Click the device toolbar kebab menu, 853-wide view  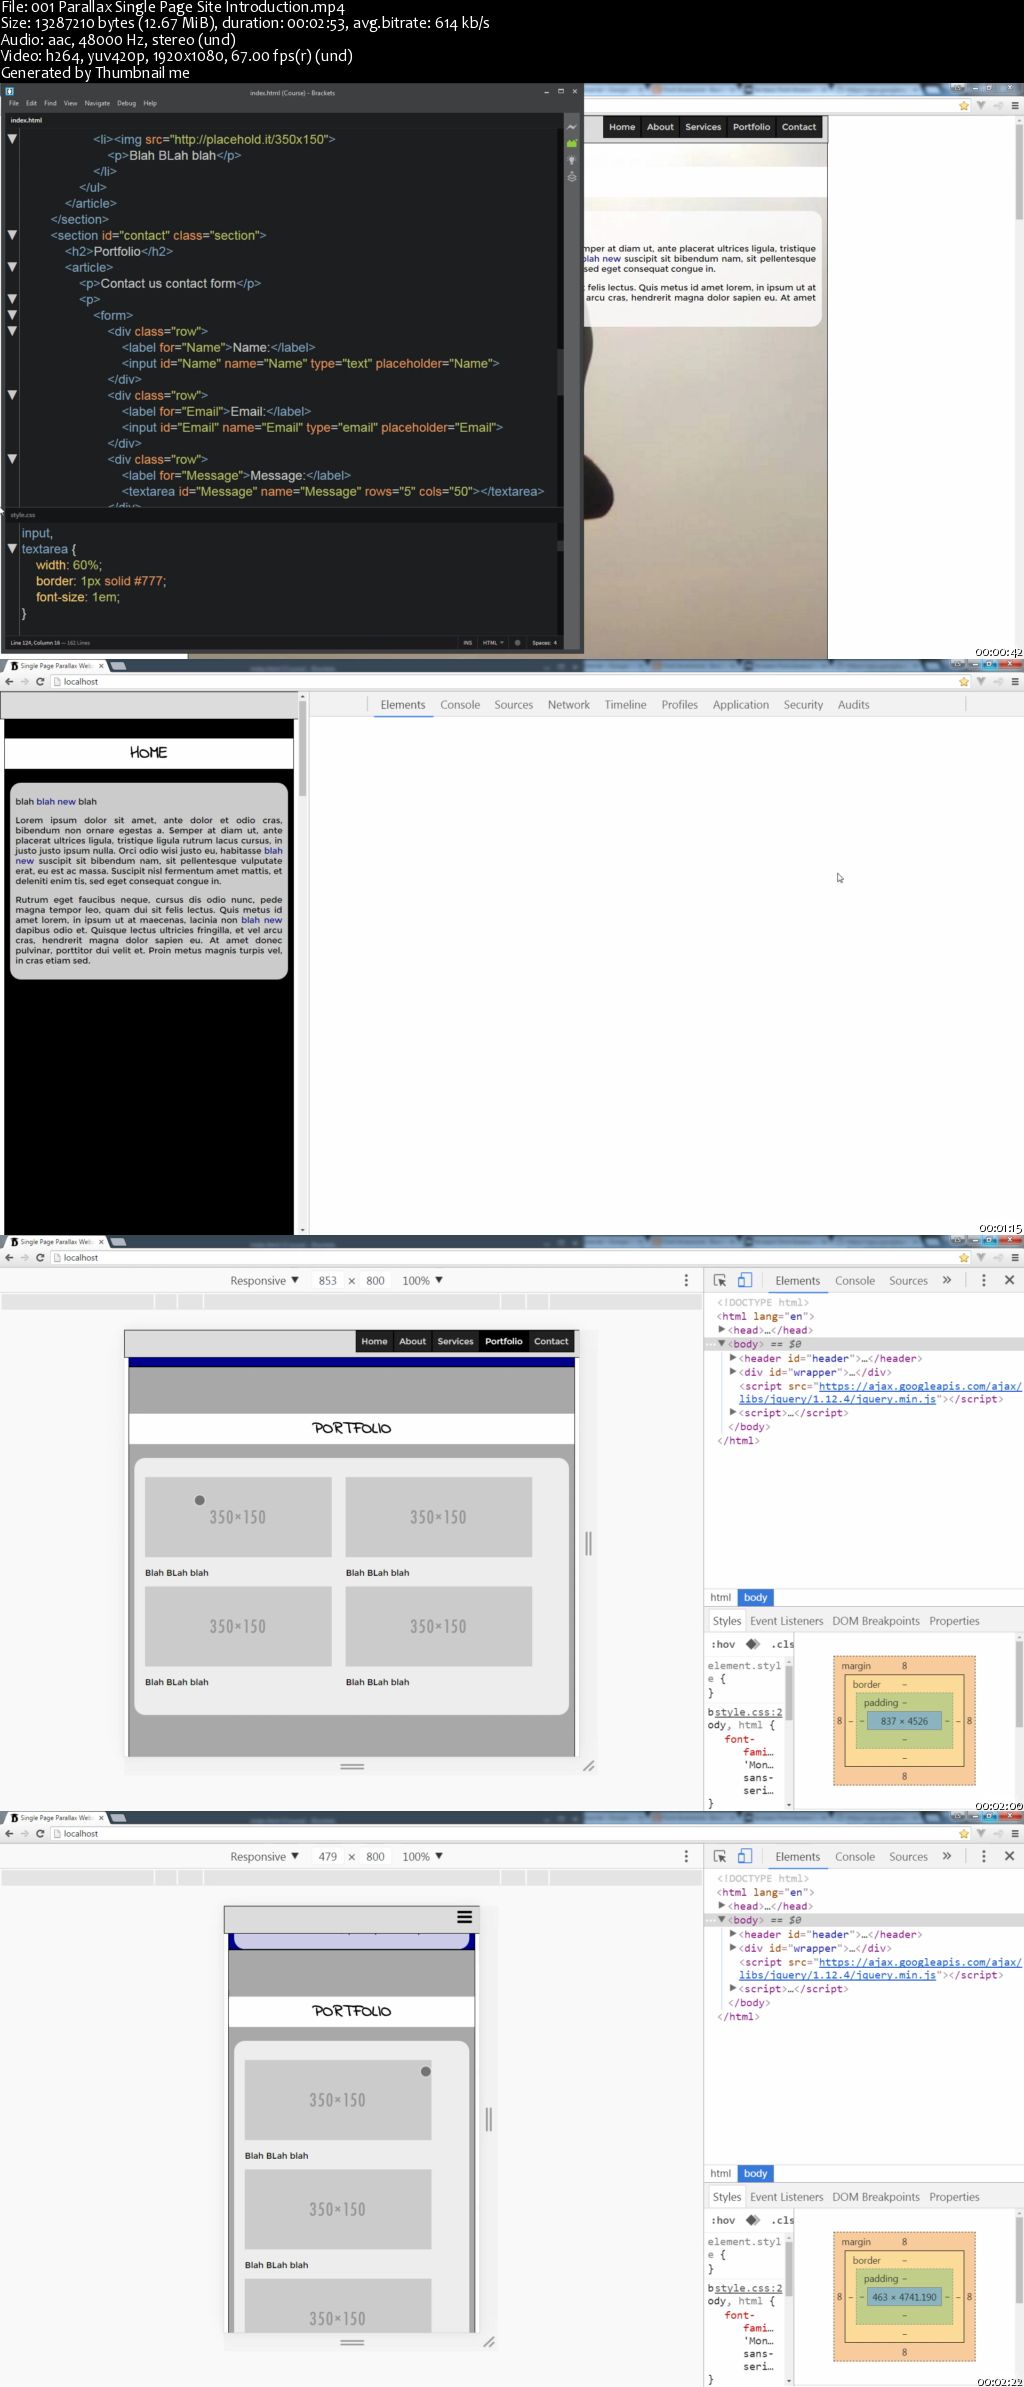point(686,1280)
